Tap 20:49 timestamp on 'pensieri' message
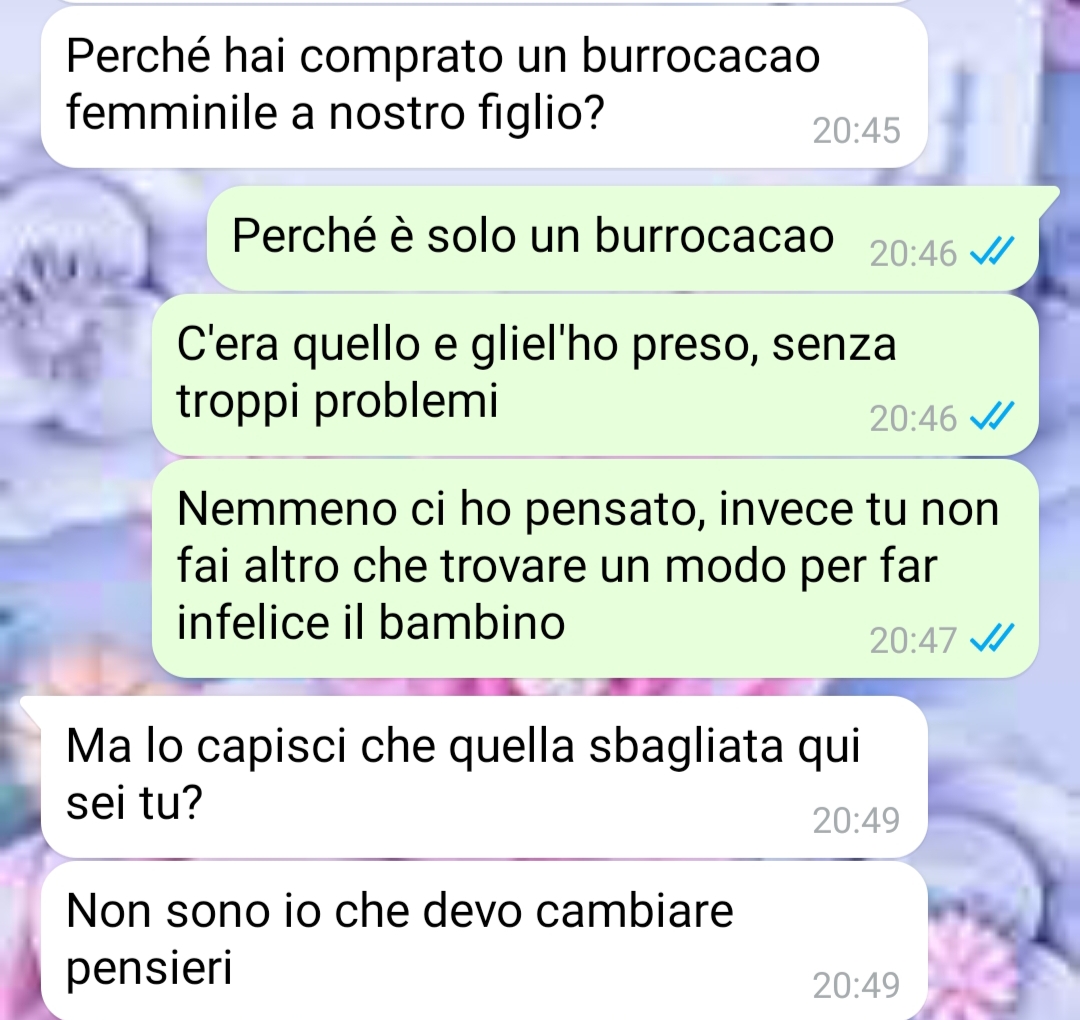The width and height of the screenshot is (1080, 1020). [856, 985]
